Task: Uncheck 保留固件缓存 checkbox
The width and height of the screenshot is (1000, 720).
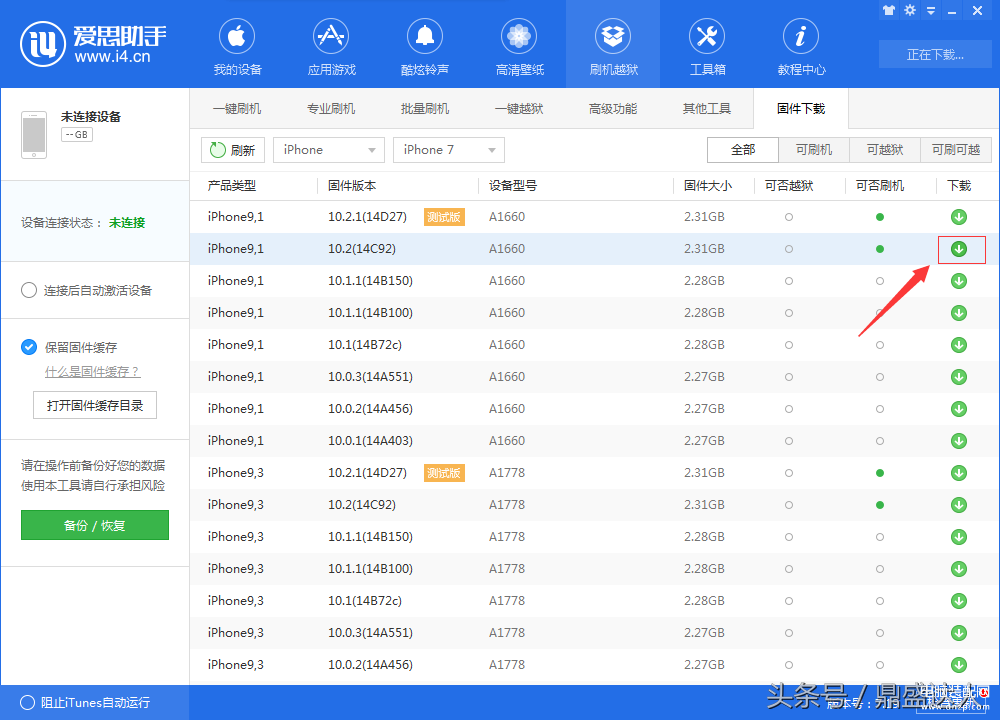Action: [29, 347]
